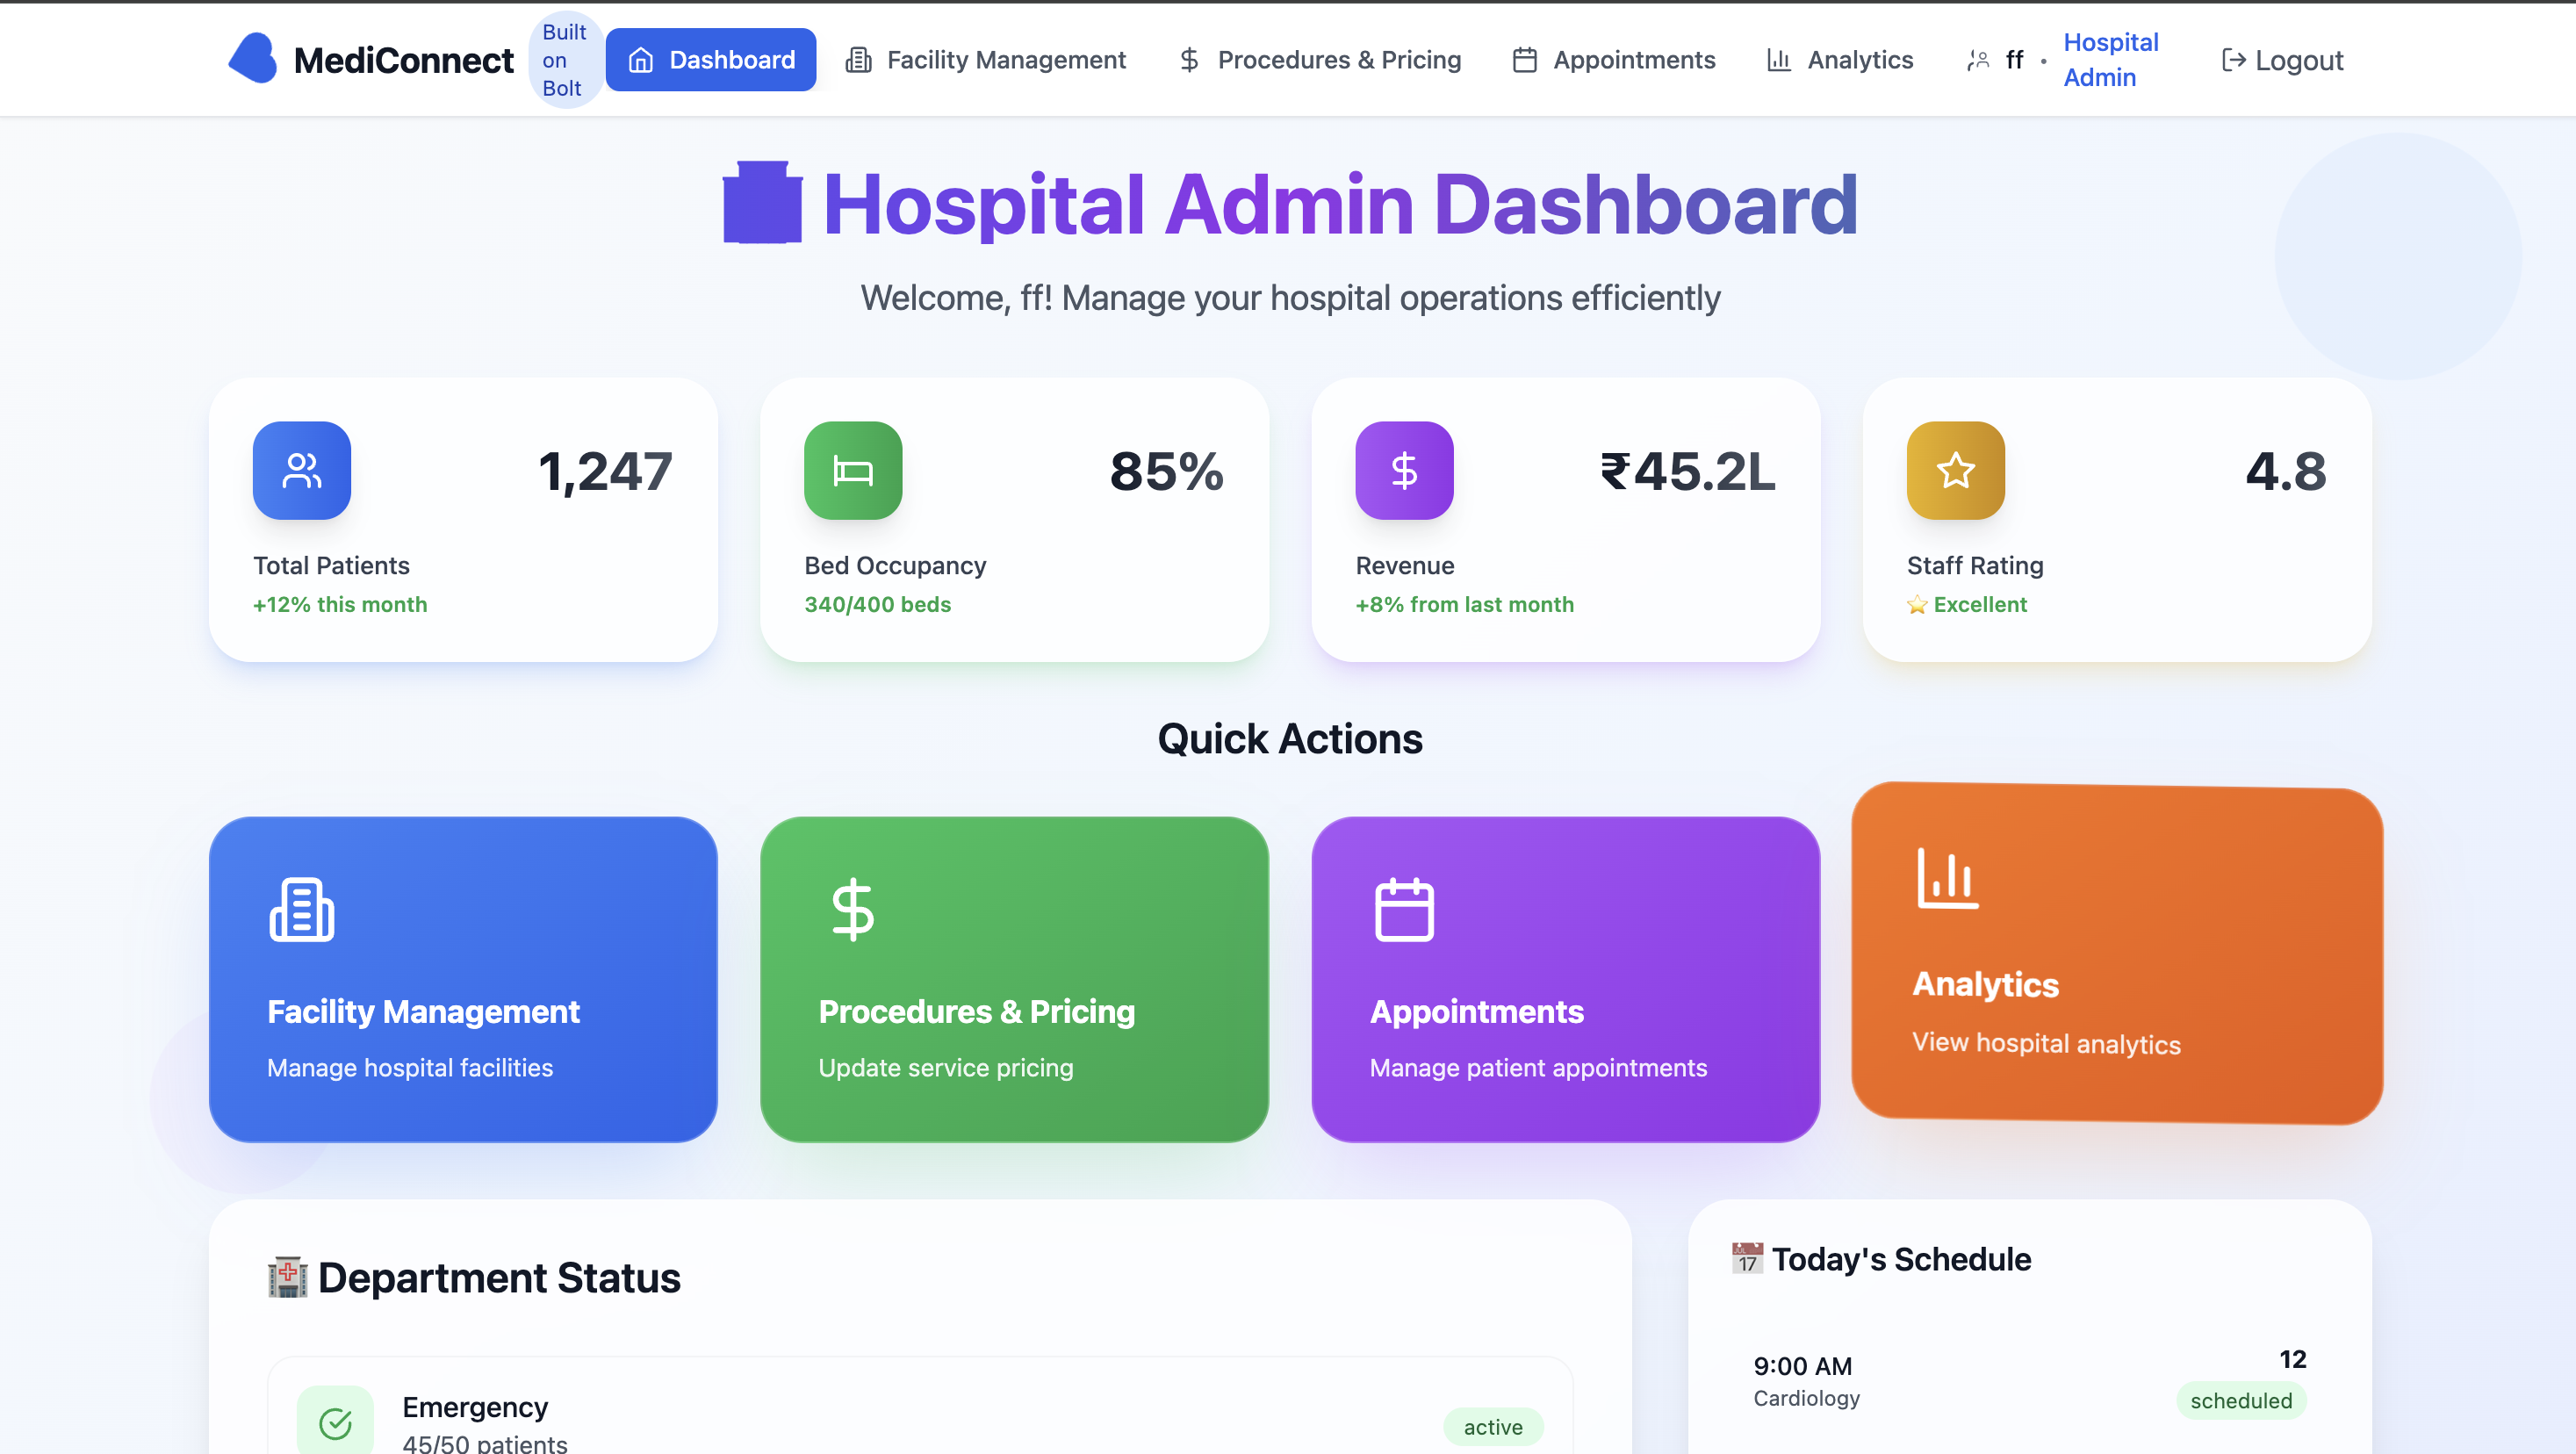Click the dollar icon in Procedures card
The width and height of the screenshot is (2576, 1454).
point(852,909)
